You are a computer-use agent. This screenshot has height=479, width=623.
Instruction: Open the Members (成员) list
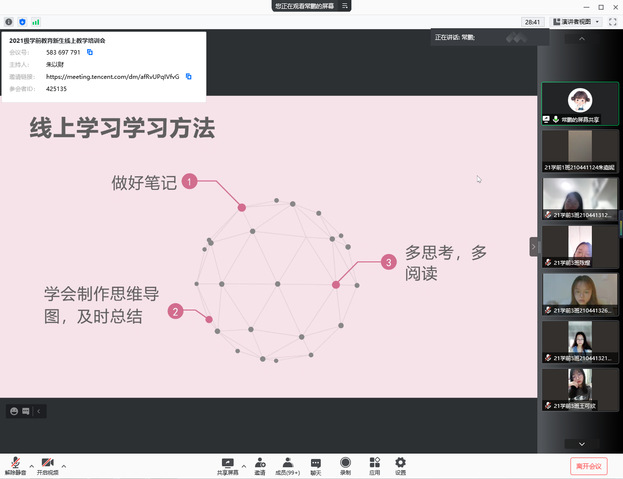coord(288,464)
